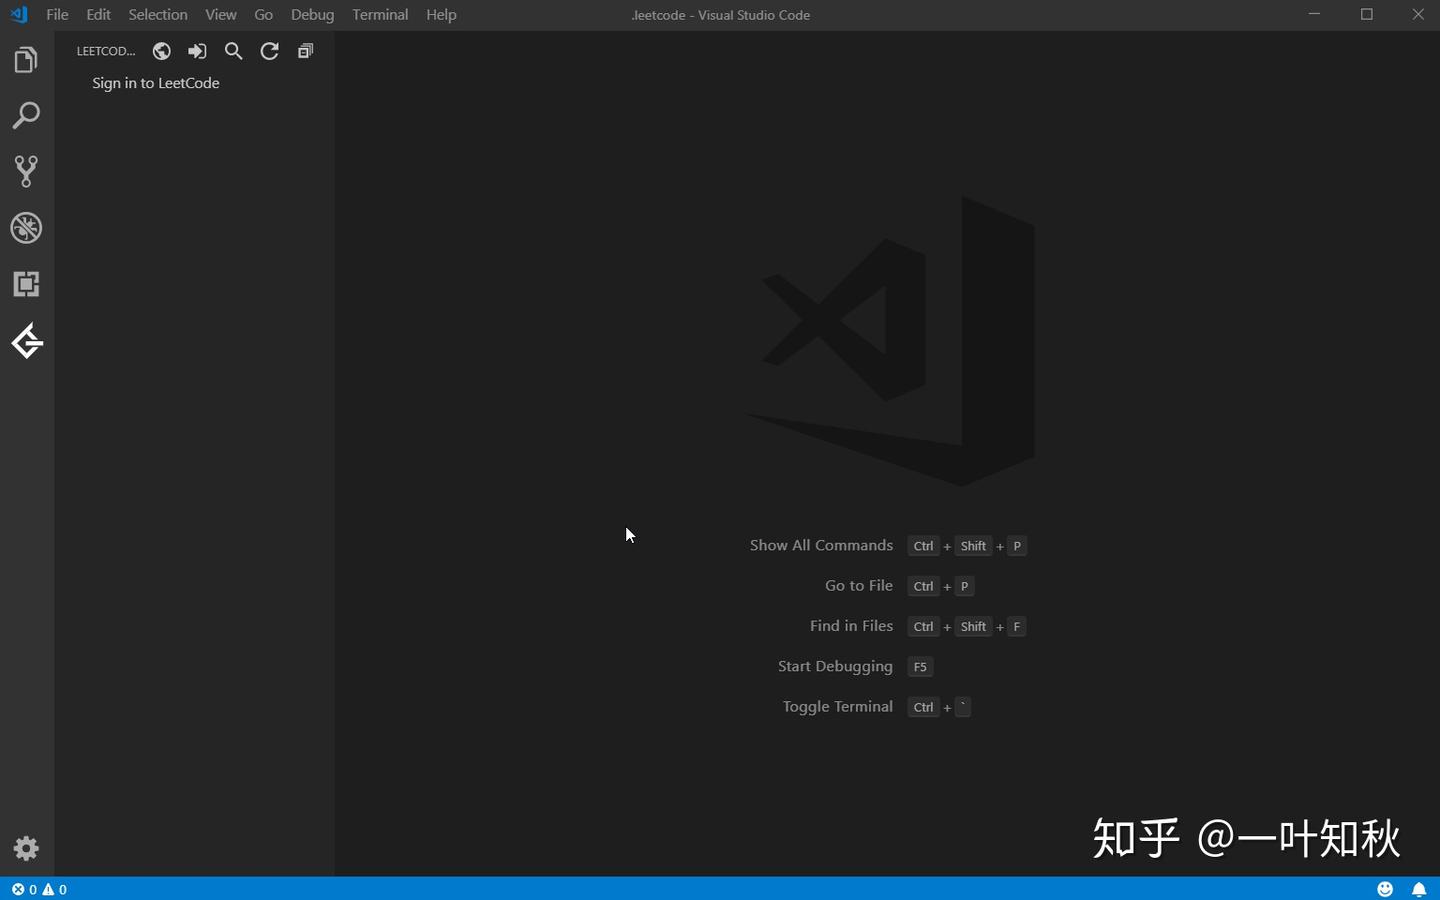Open the Help menu
1440x900 pixels.
click(x=441, y=15)
